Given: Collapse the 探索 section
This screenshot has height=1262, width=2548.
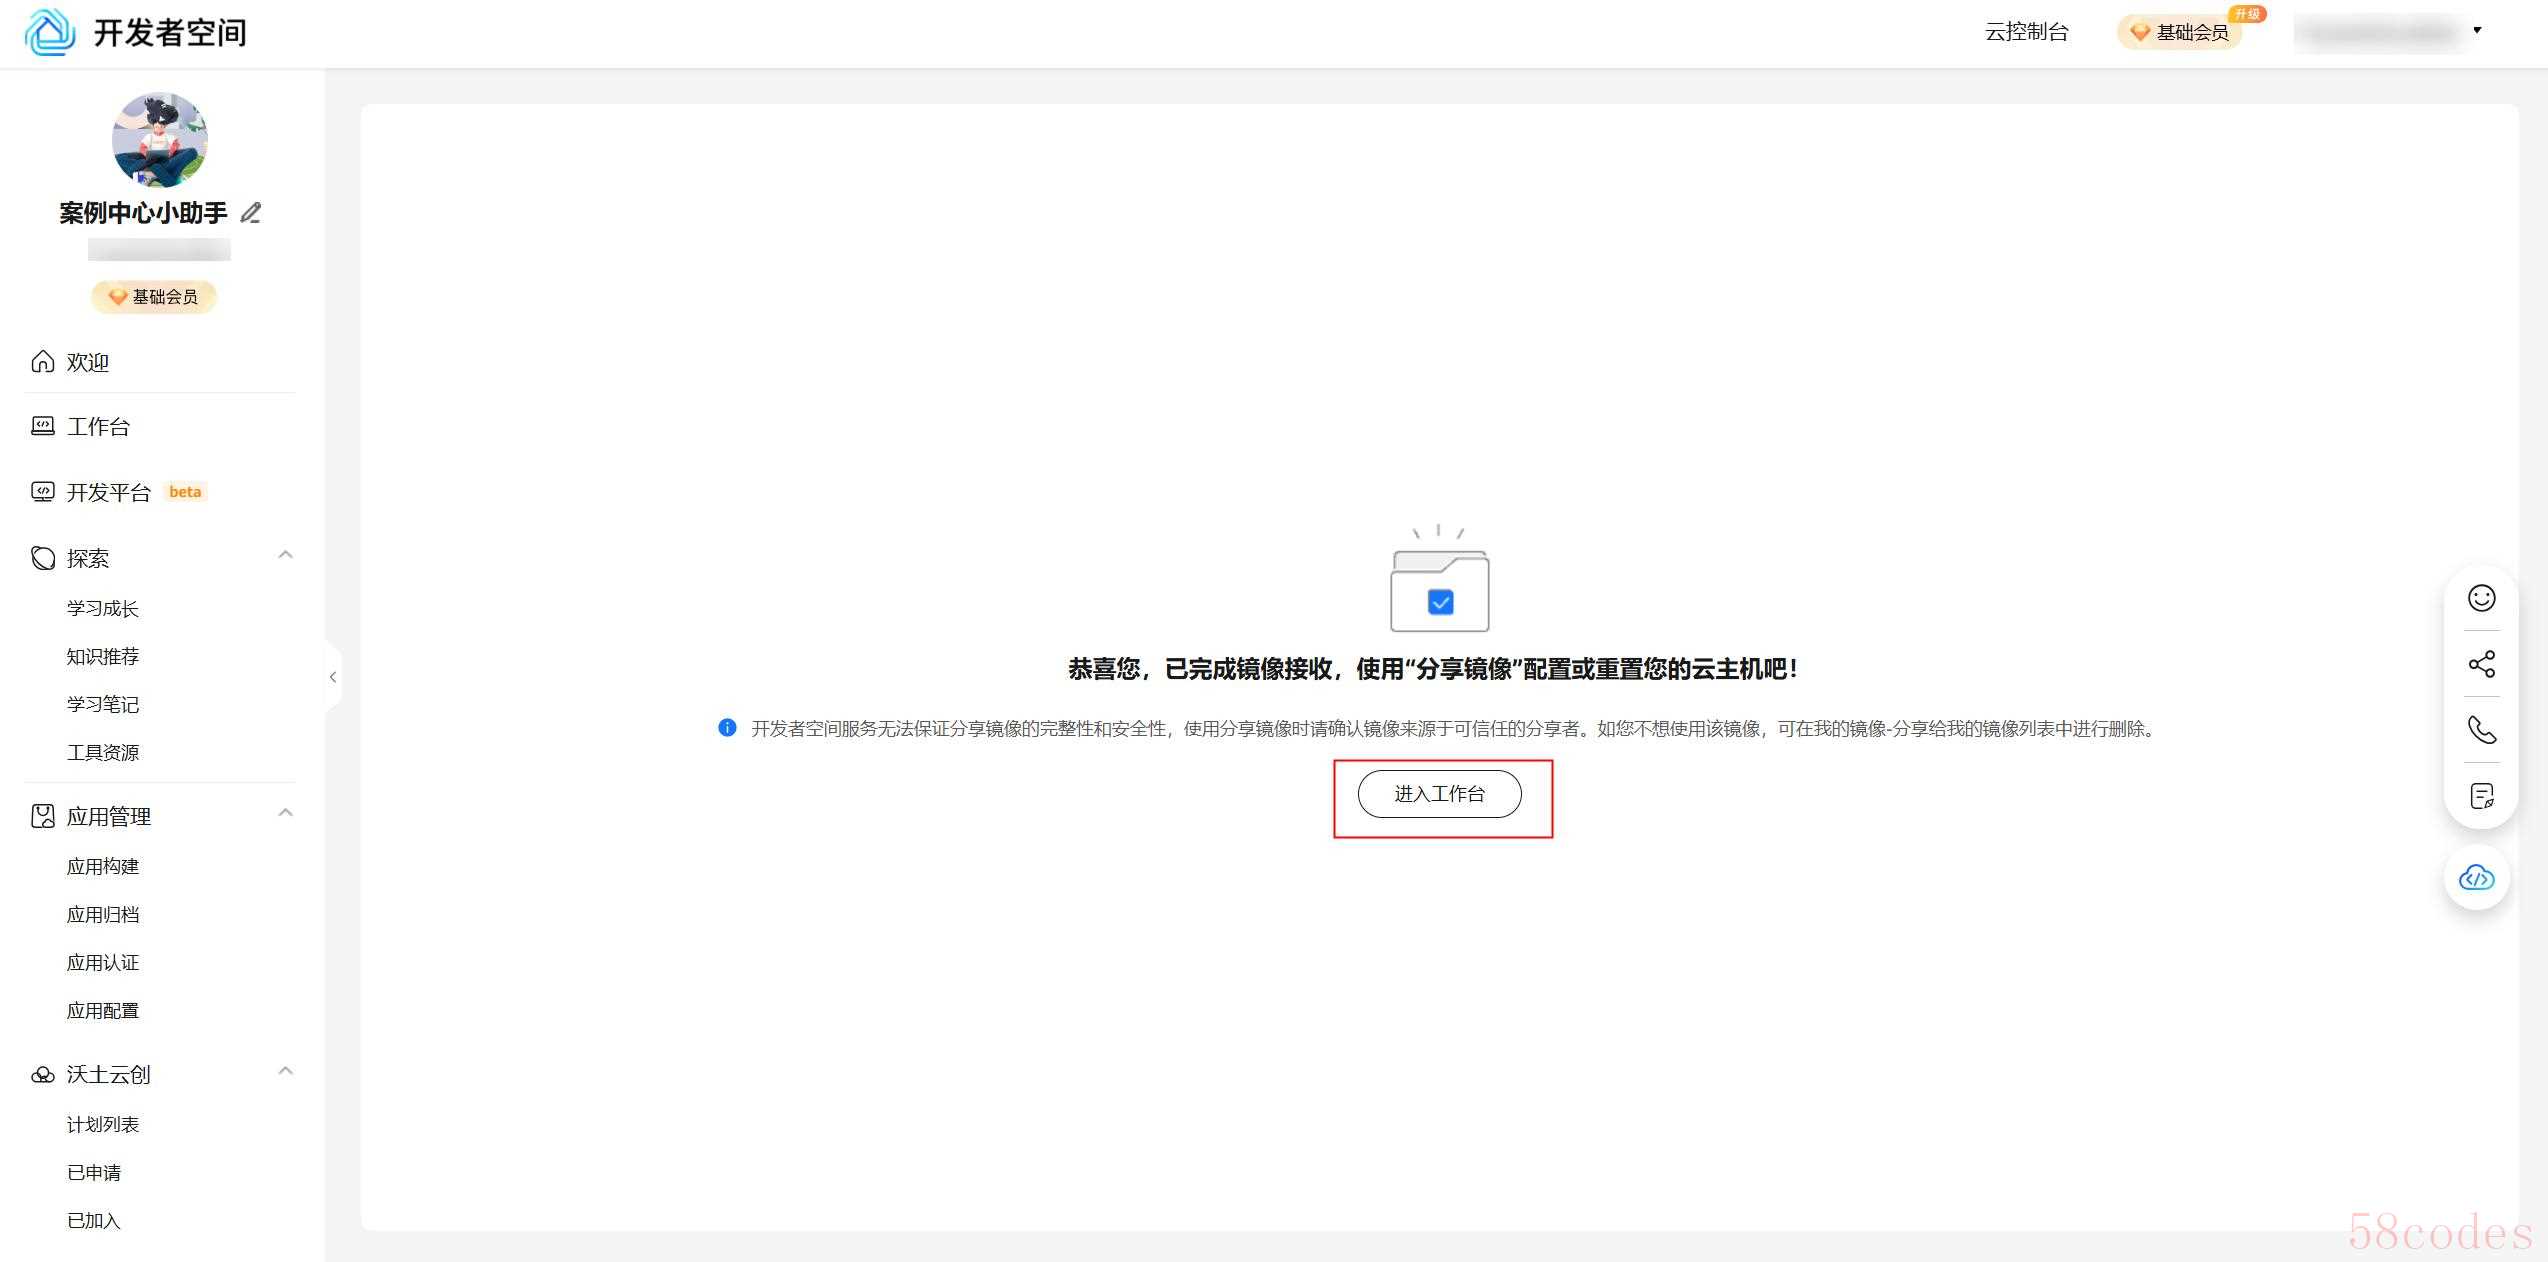Looking at the screenshot, I should pyautogui.click(x=285, y=555).
